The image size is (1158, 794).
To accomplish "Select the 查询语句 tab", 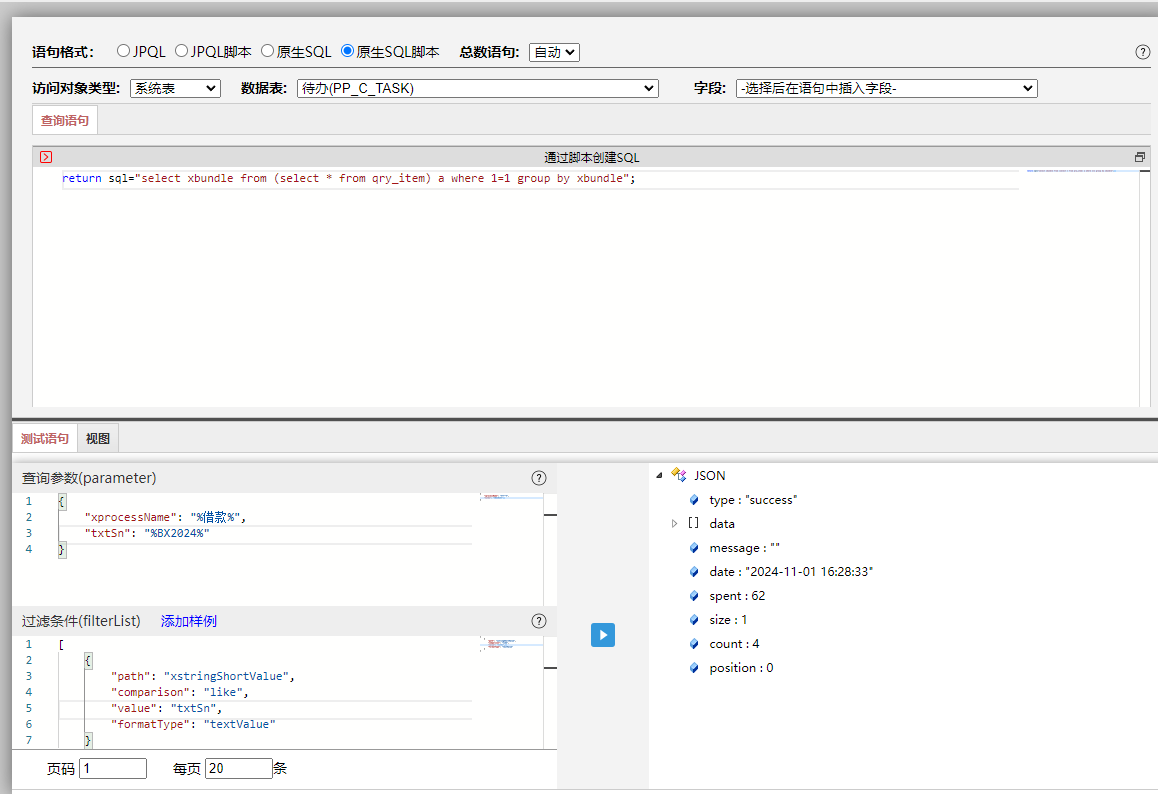I will point(64,121).
